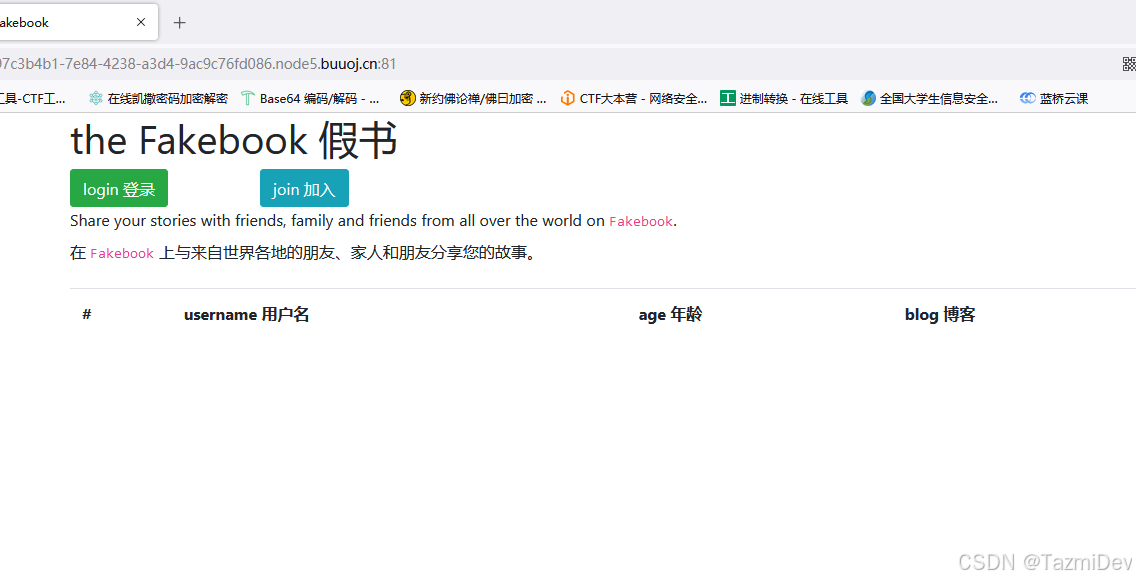The image size is (1136, 582).
Task: Open the 工具-CTF工 bookmark
Action: tap(33, 99)
